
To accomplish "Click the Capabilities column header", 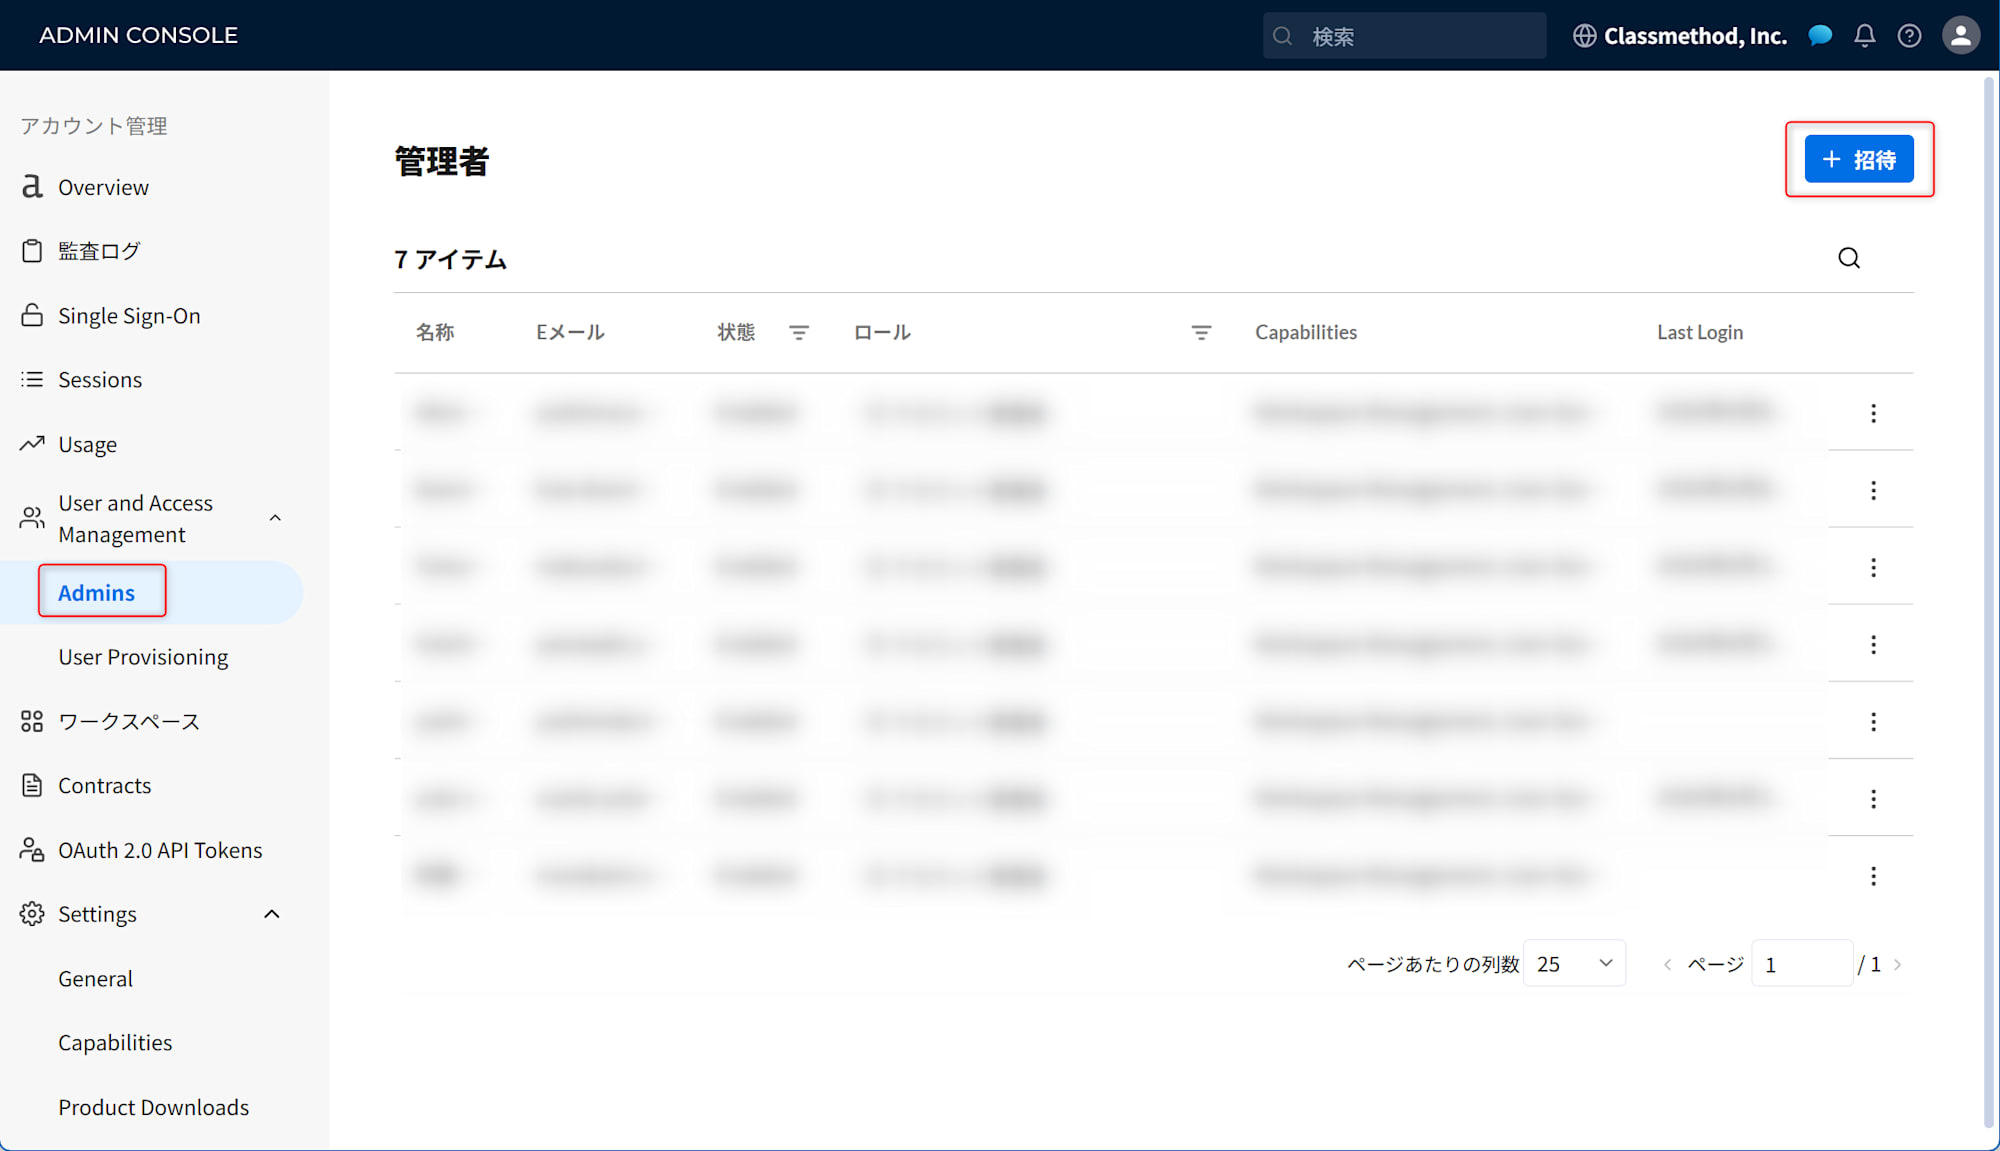I will [x=1306, y=332].
